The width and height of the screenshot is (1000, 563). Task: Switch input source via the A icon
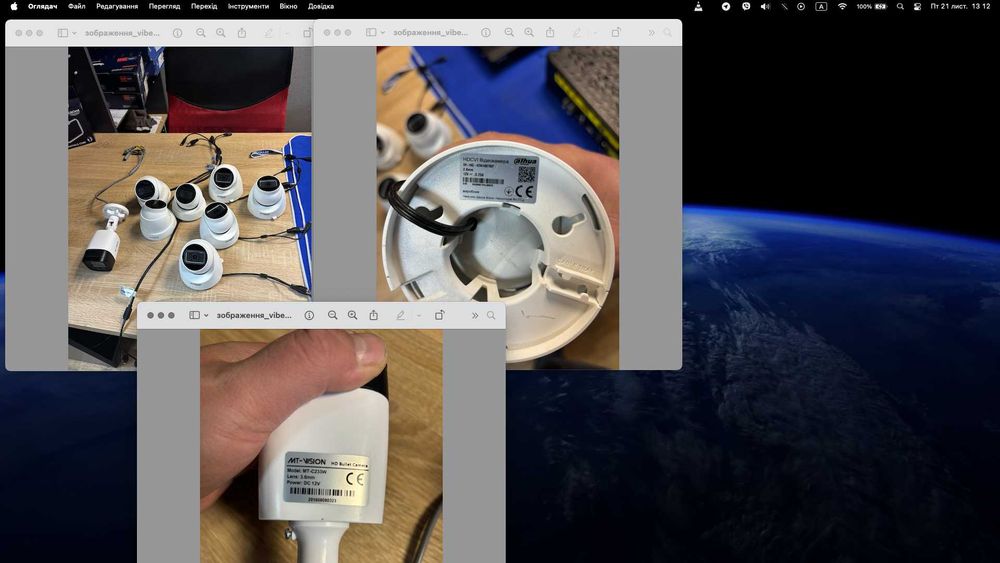[821, 6]
